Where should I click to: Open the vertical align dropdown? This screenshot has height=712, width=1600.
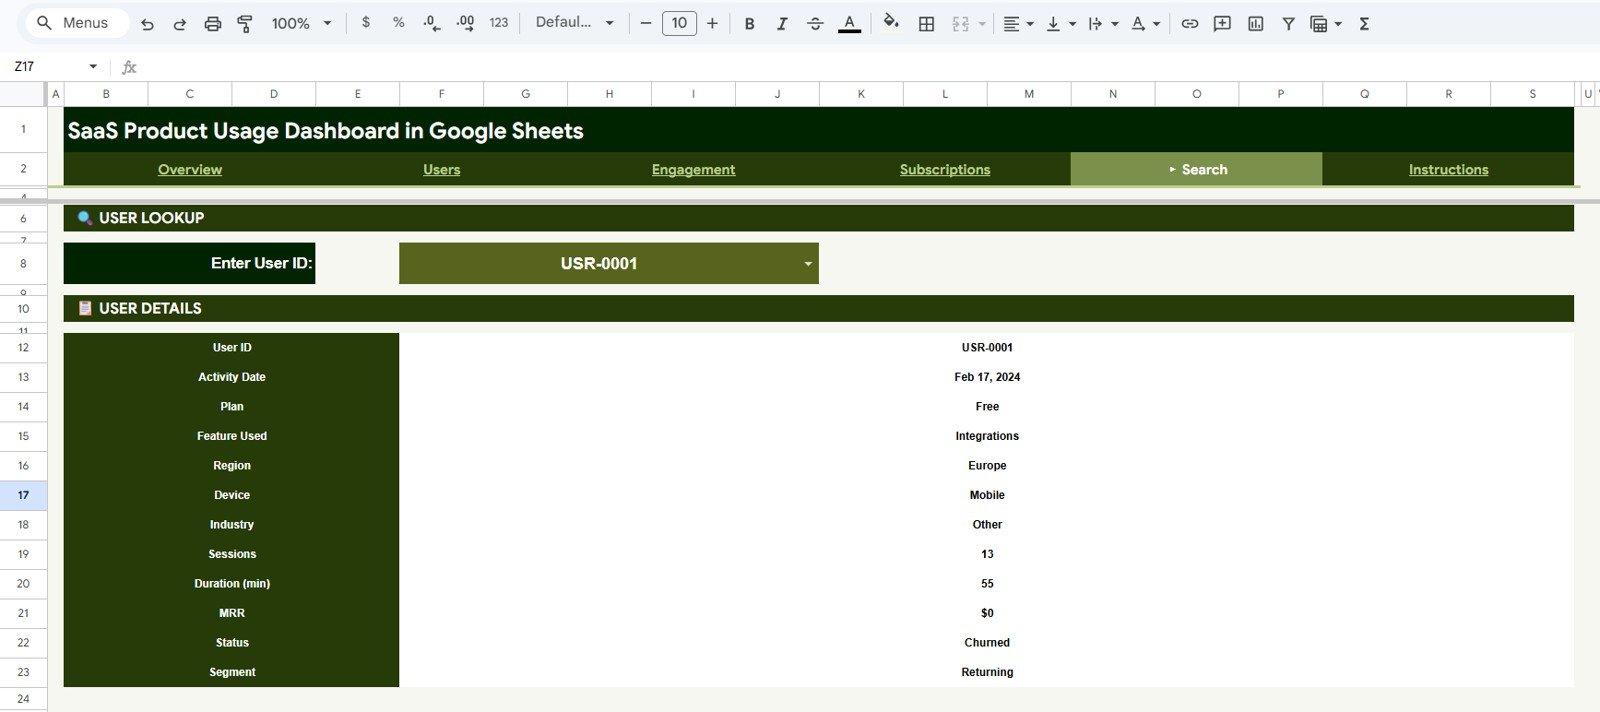pos(1061,24)
